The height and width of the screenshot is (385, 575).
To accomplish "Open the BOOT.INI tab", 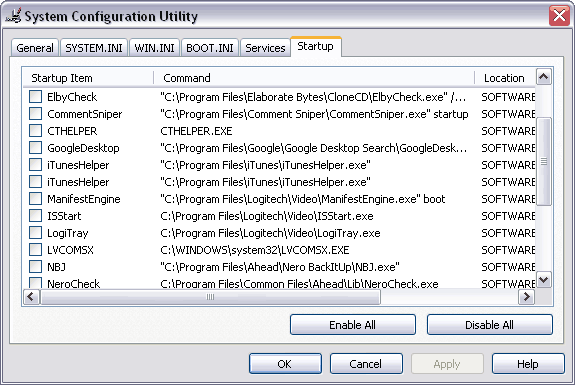I will coord(210,48).
